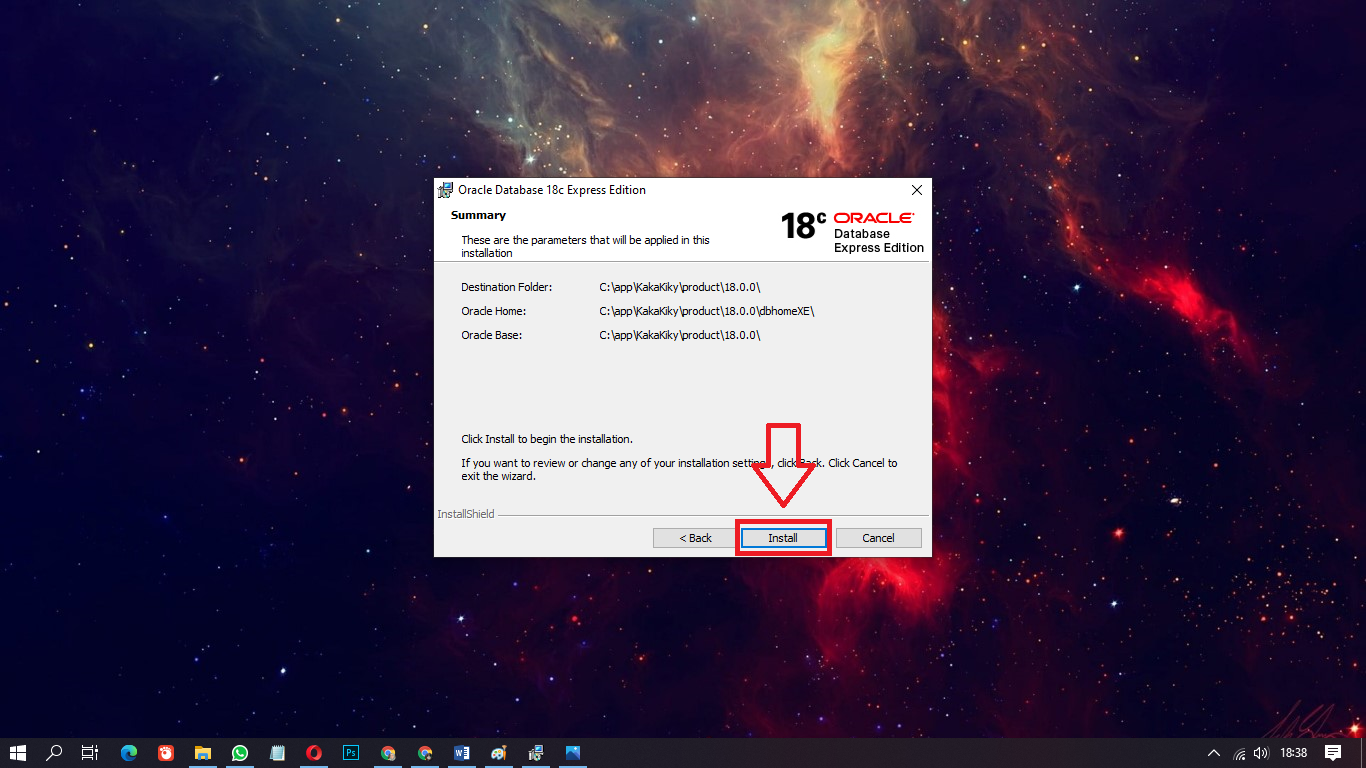
Task: Switch to WhatsApp in the taskbar
Action: tap(240, 753)
